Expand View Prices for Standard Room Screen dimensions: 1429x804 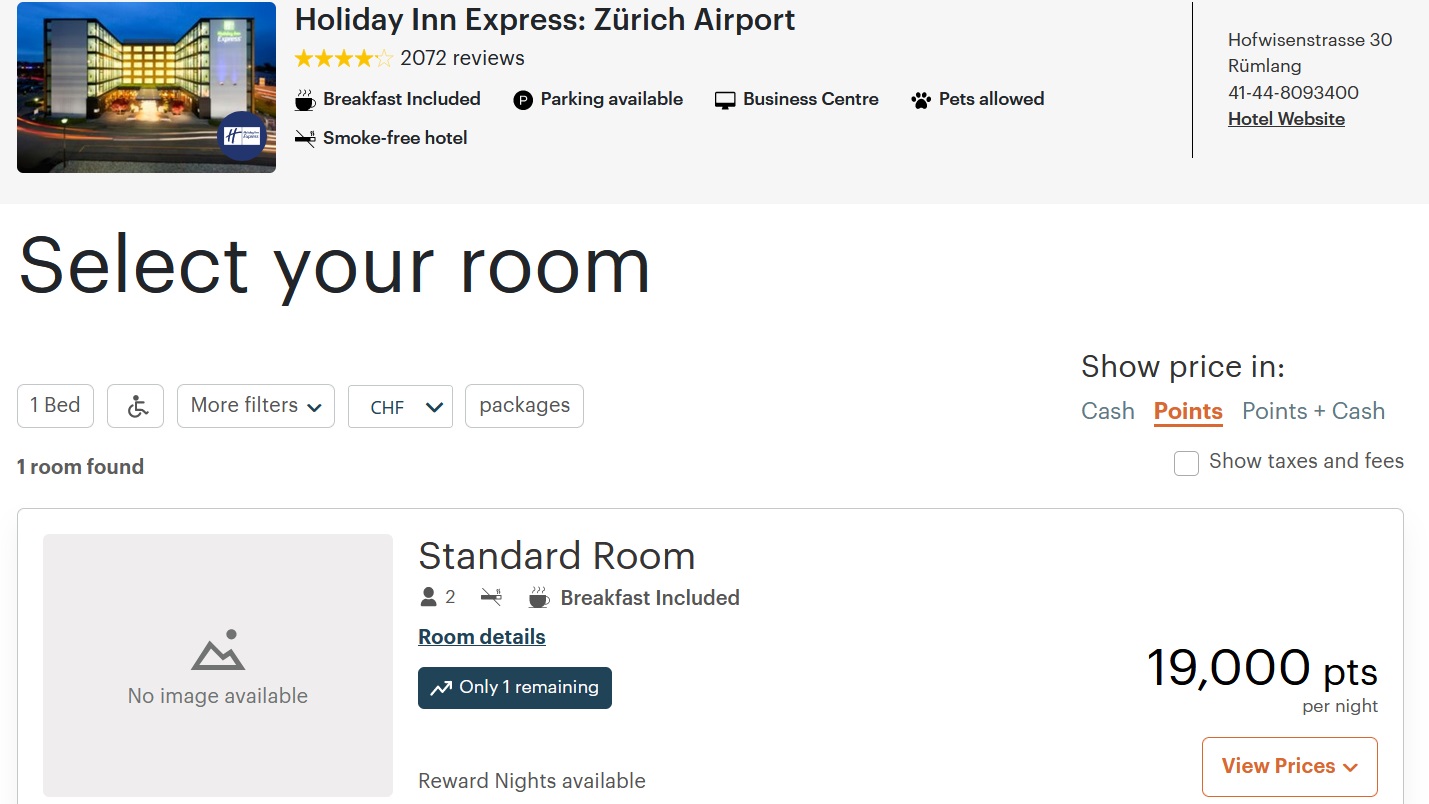1289,767
